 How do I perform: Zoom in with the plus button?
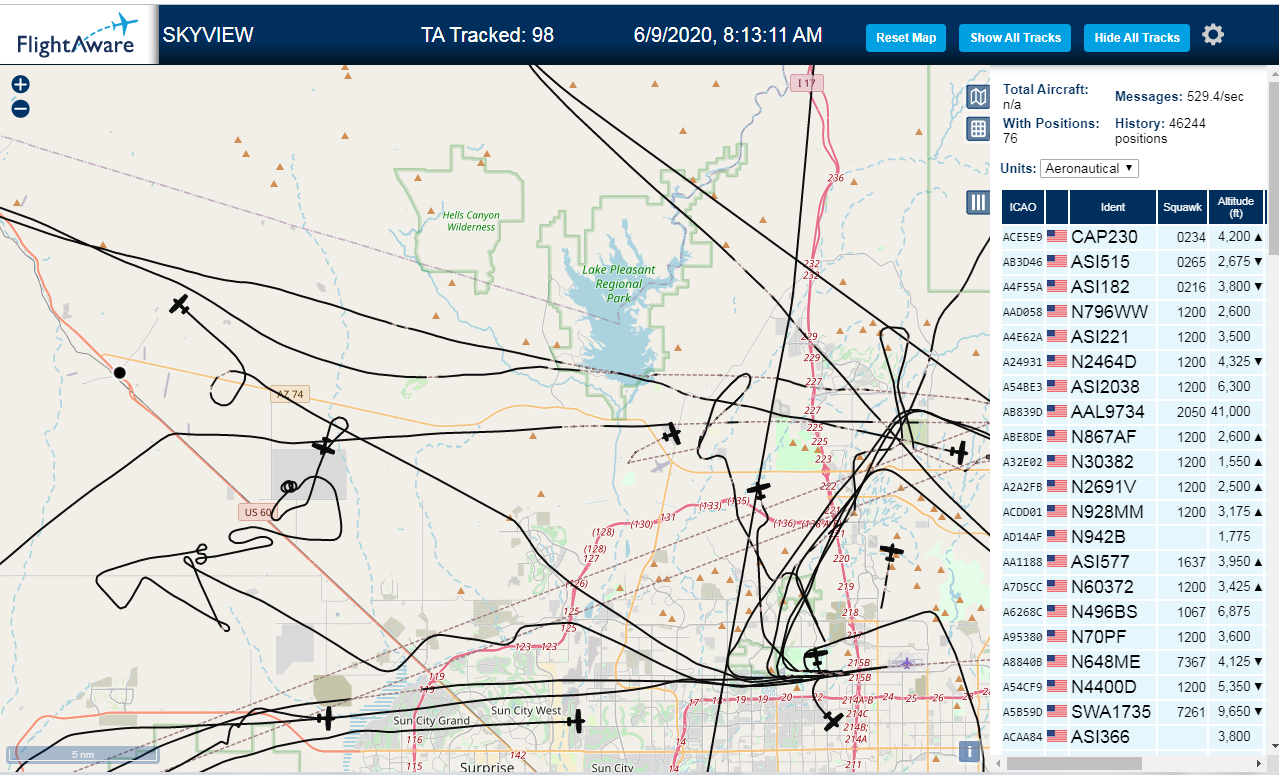point(21,85)
